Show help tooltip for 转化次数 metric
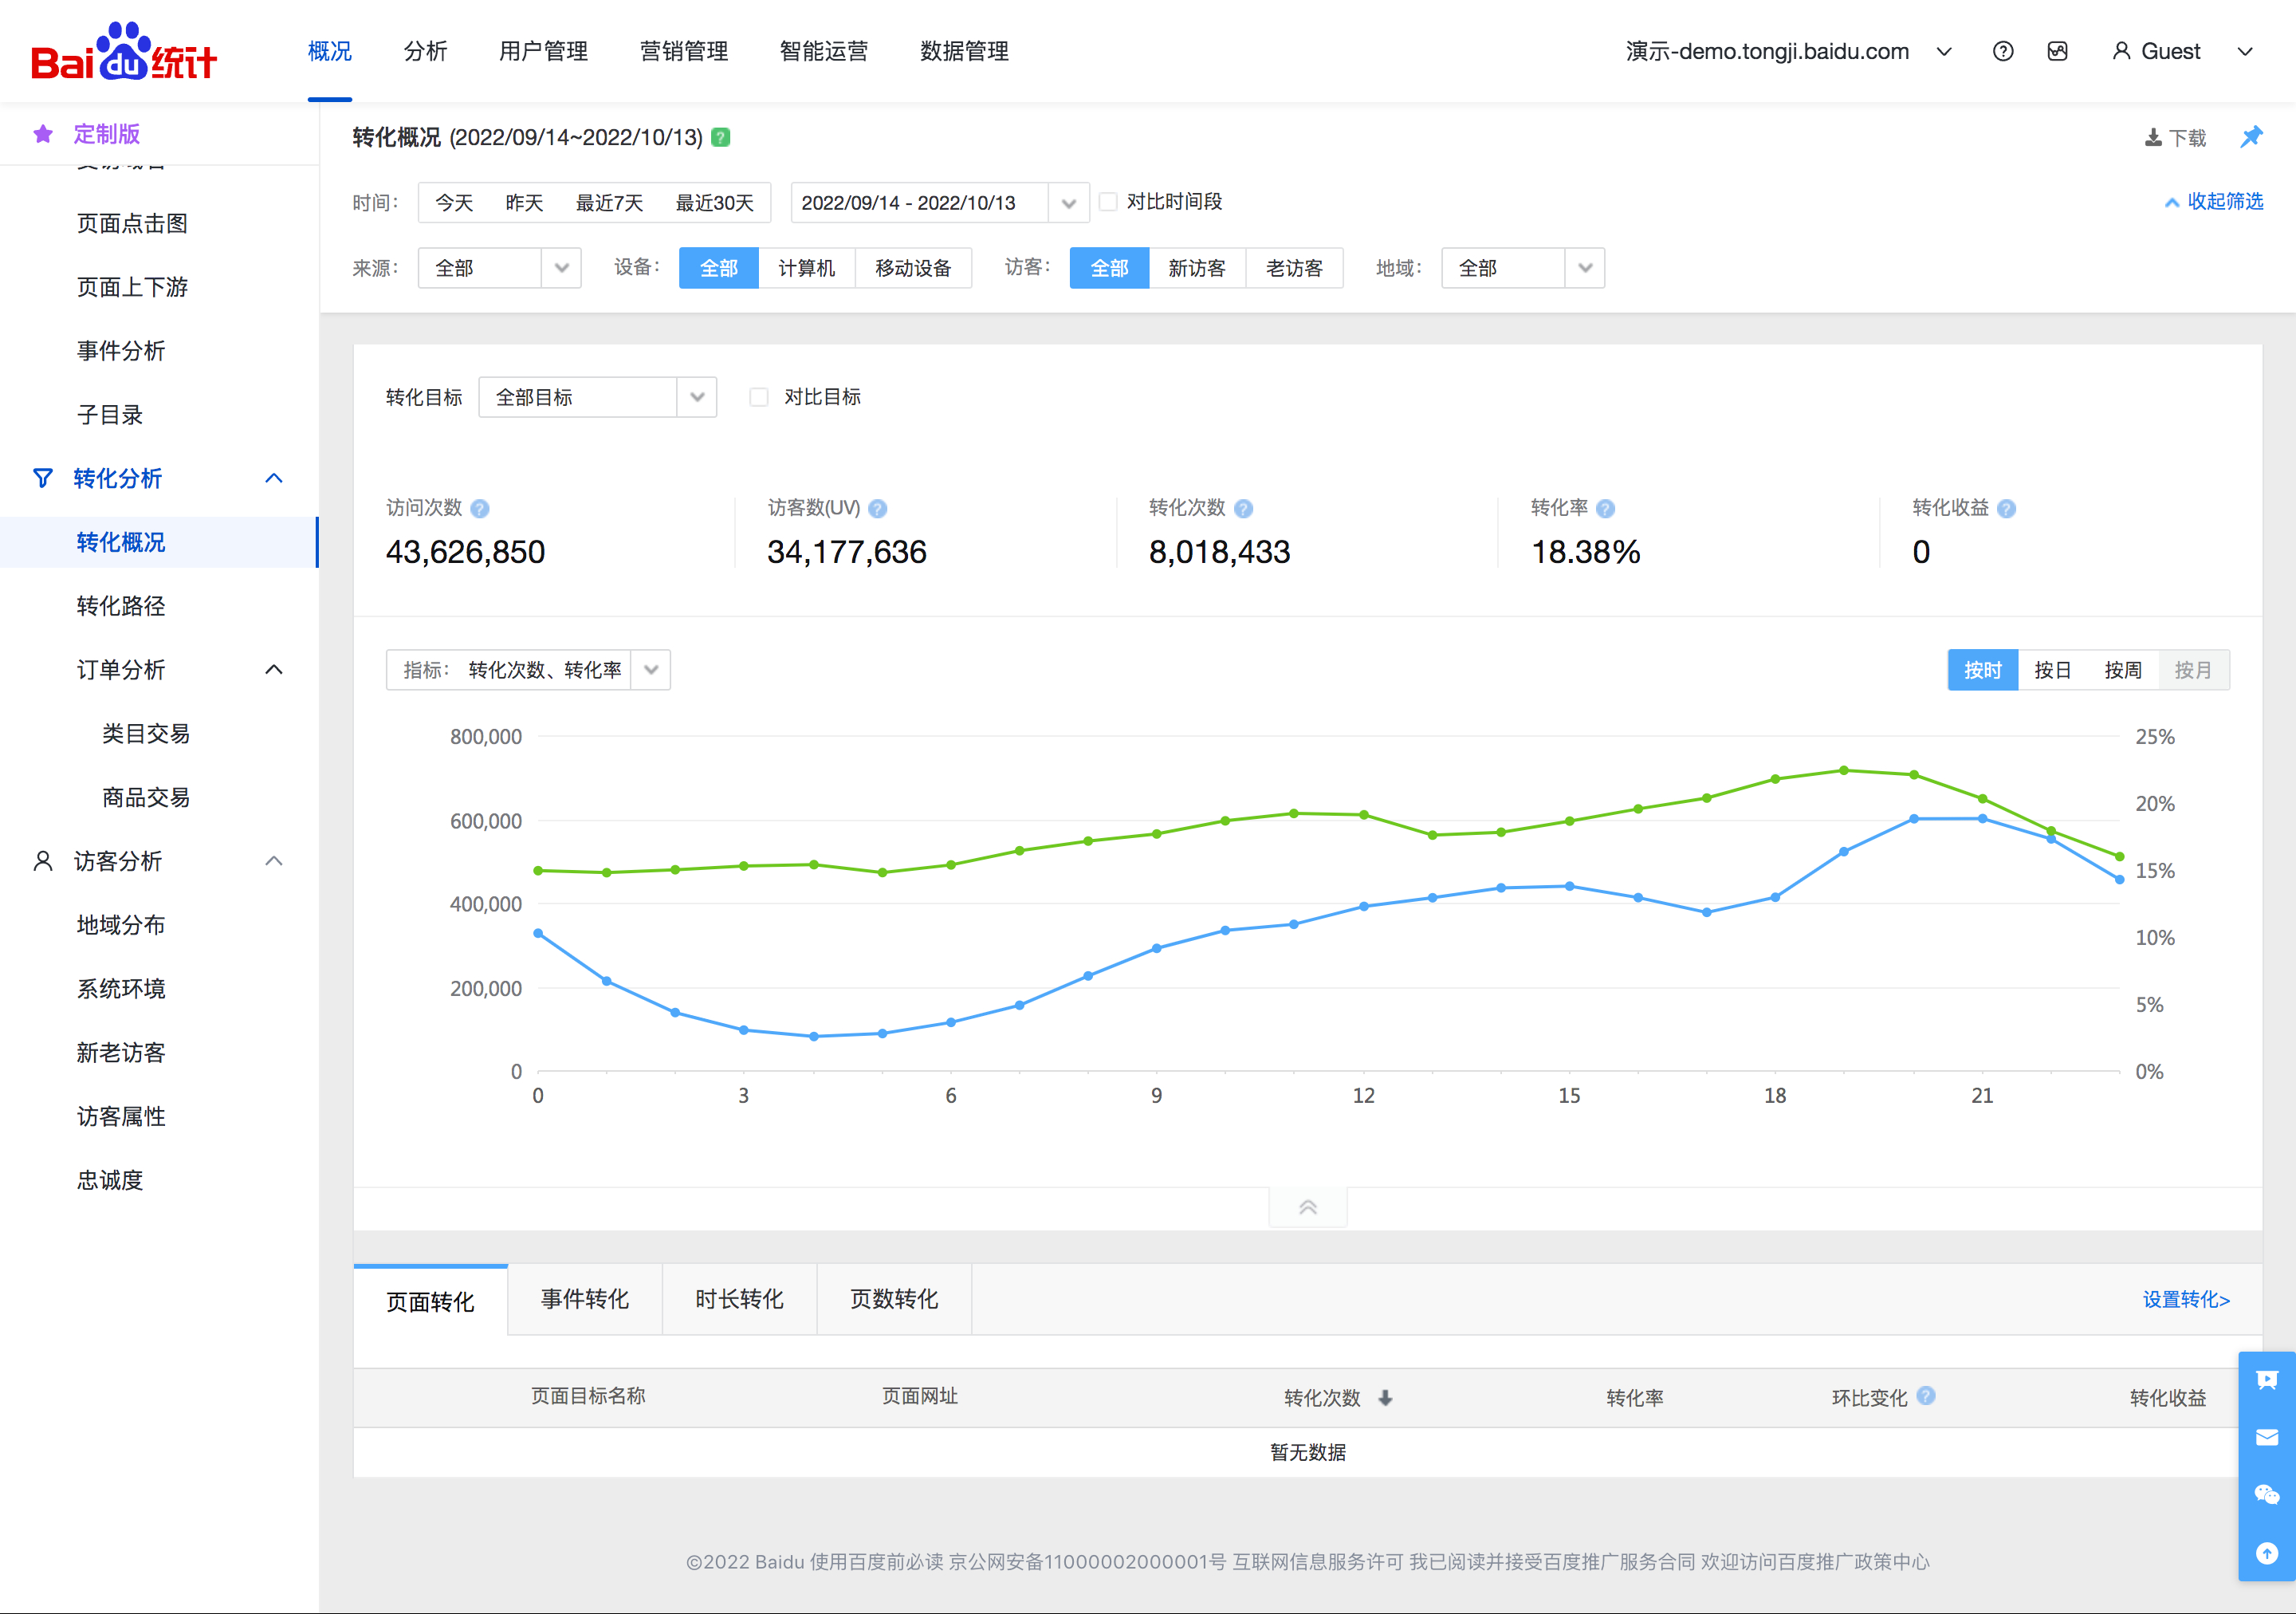The height and width of the screenshot is (1614, 2296). pyautogui.click(x=1244, y=509)
